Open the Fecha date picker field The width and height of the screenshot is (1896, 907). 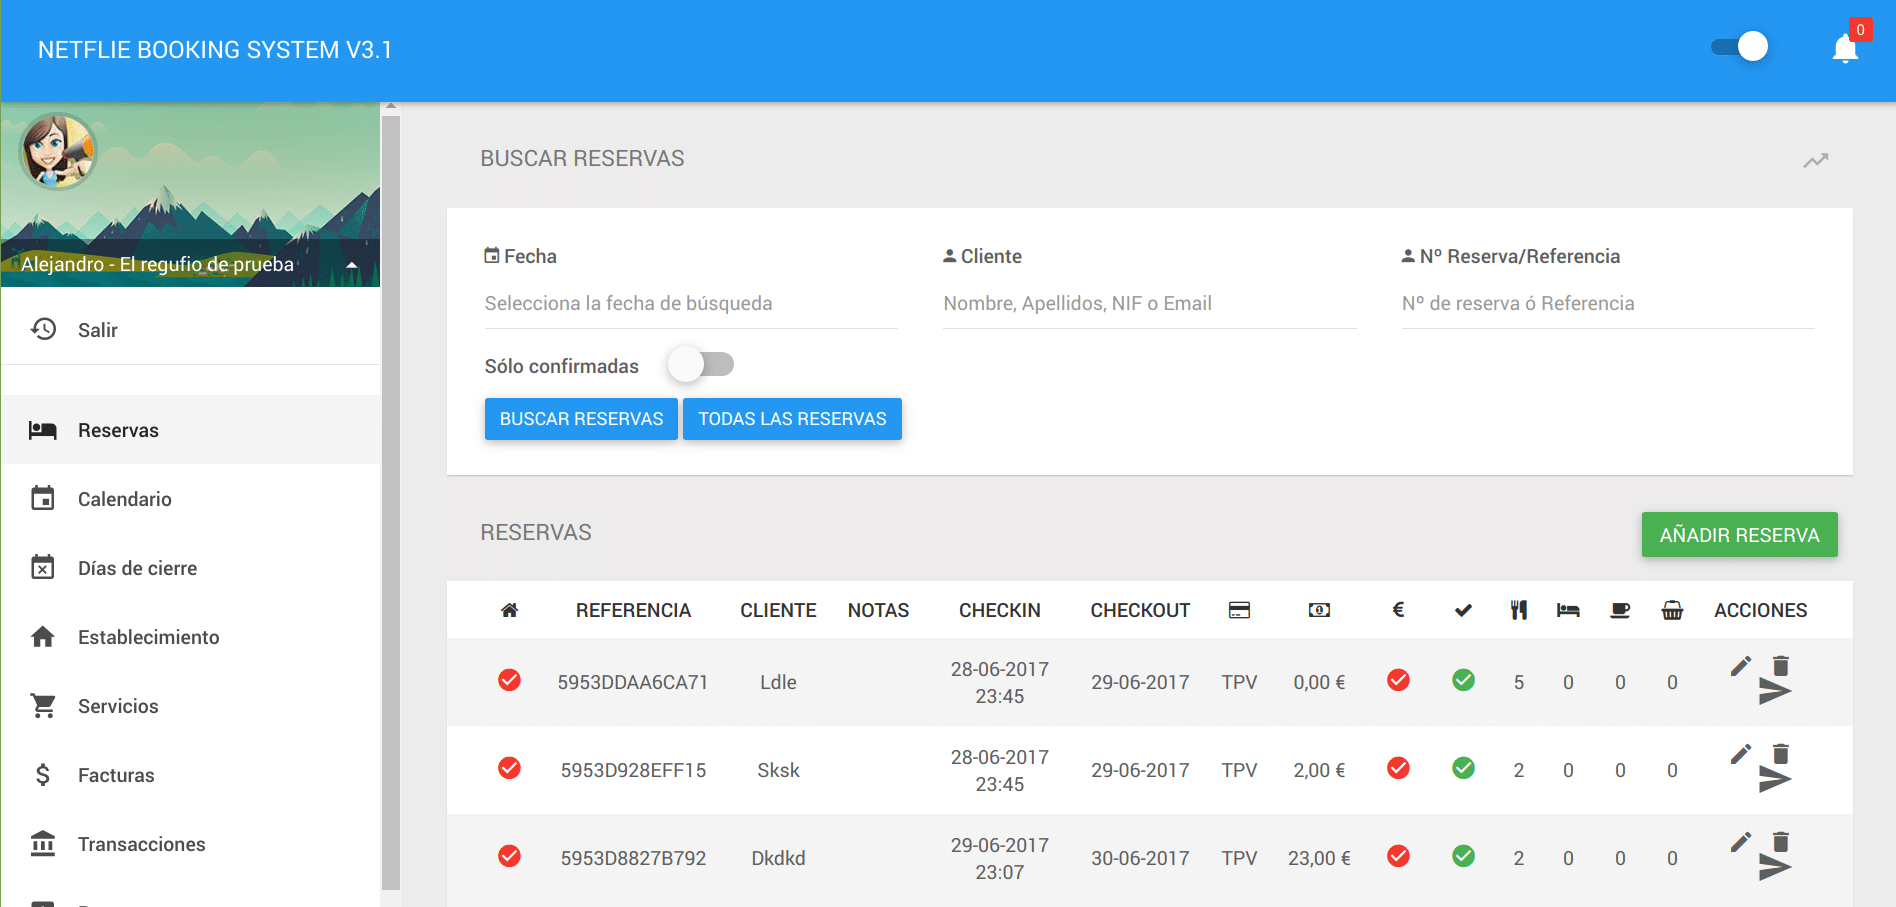[x=690, y=304]
